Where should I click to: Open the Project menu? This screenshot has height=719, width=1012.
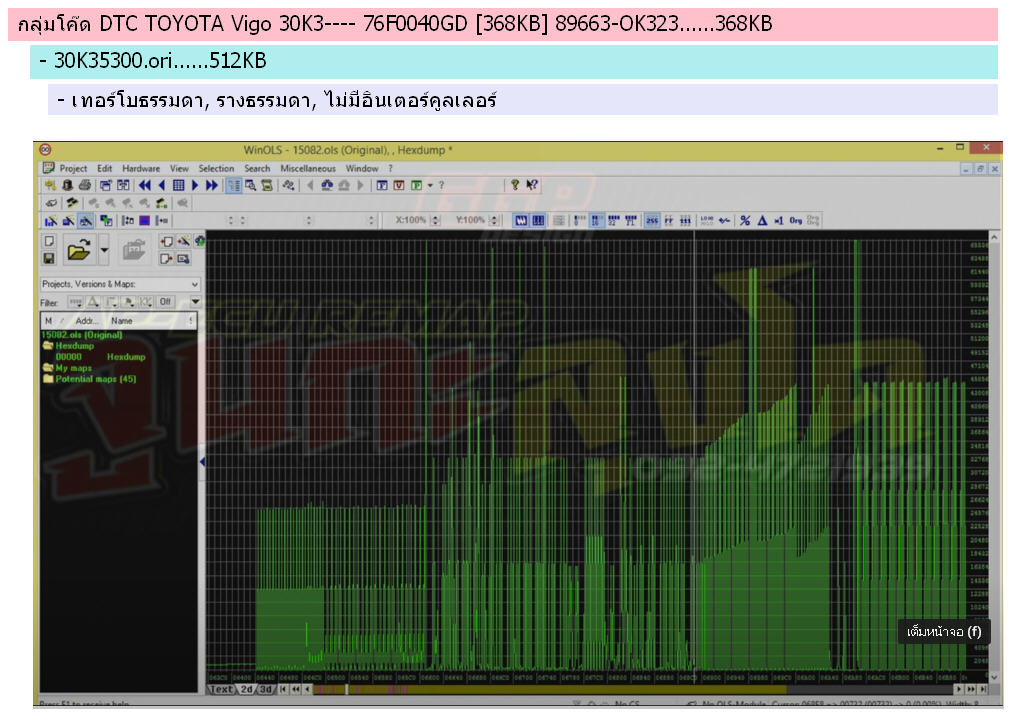[x=73, y=168]
